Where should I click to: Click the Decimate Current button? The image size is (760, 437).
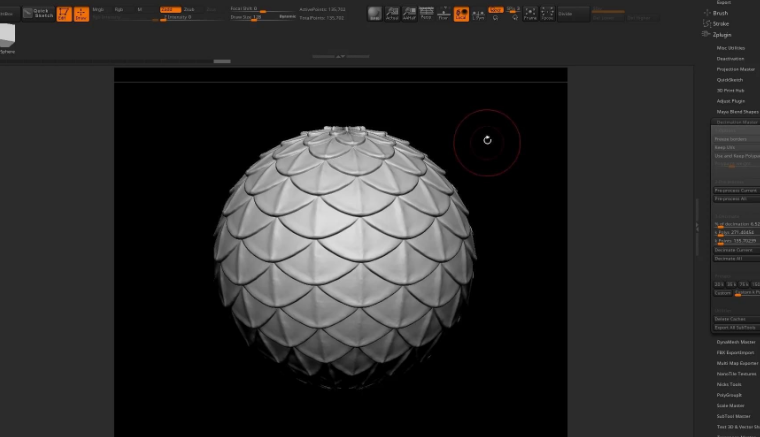pos(736,250)
